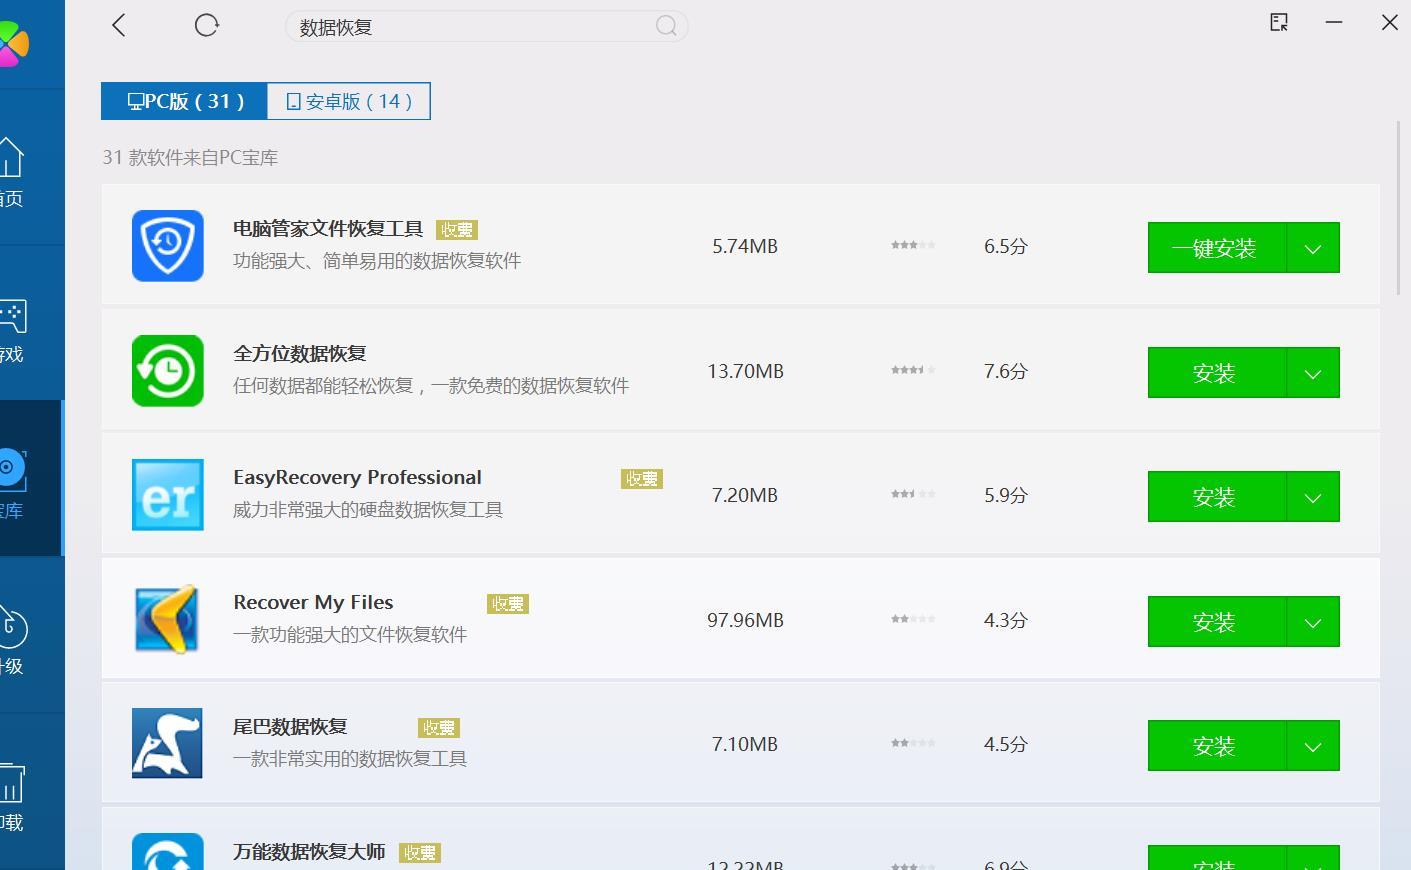The width and height of the screenshot is (1411, 870).
Task: Click the colorful app logo
Action: pos(14,42)
